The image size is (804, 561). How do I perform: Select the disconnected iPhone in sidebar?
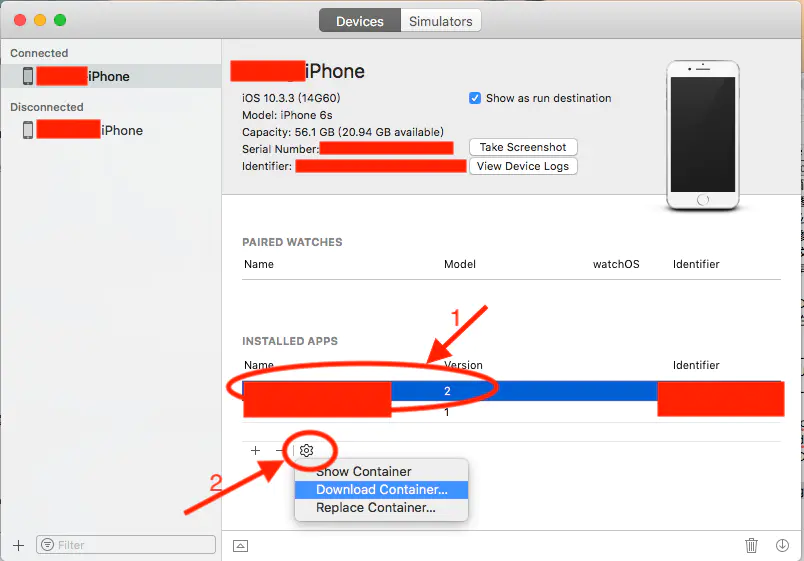111,130
